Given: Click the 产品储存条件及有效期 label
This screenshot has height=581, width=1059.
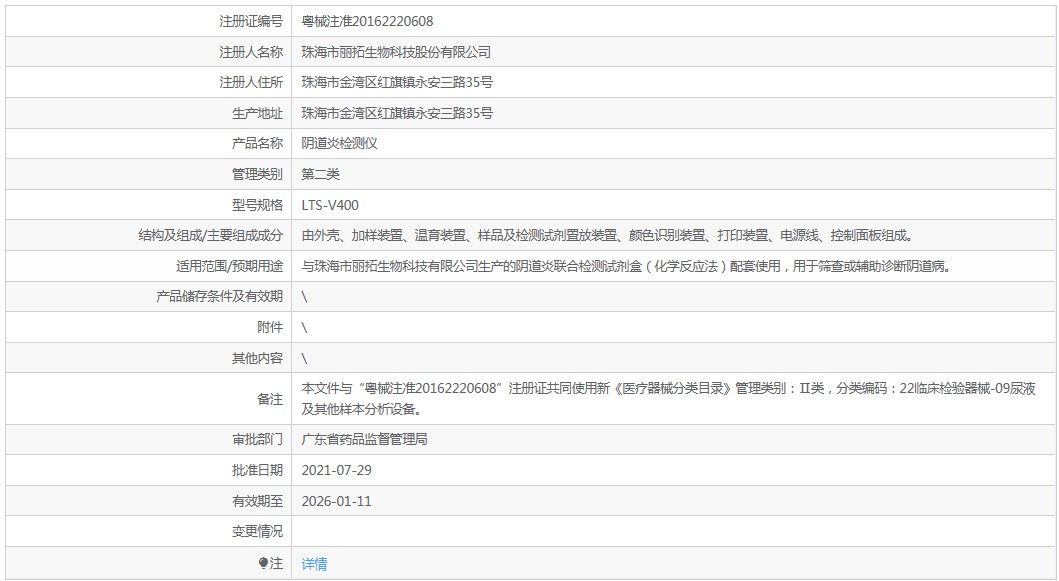Looking at the screenshot, I should click(219, 297).
